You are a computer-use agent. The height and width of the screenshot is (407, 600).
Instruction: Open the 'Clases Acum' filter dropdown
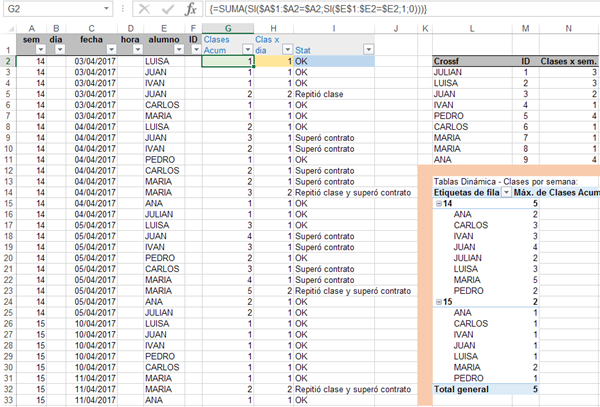(x=245, y=49)
